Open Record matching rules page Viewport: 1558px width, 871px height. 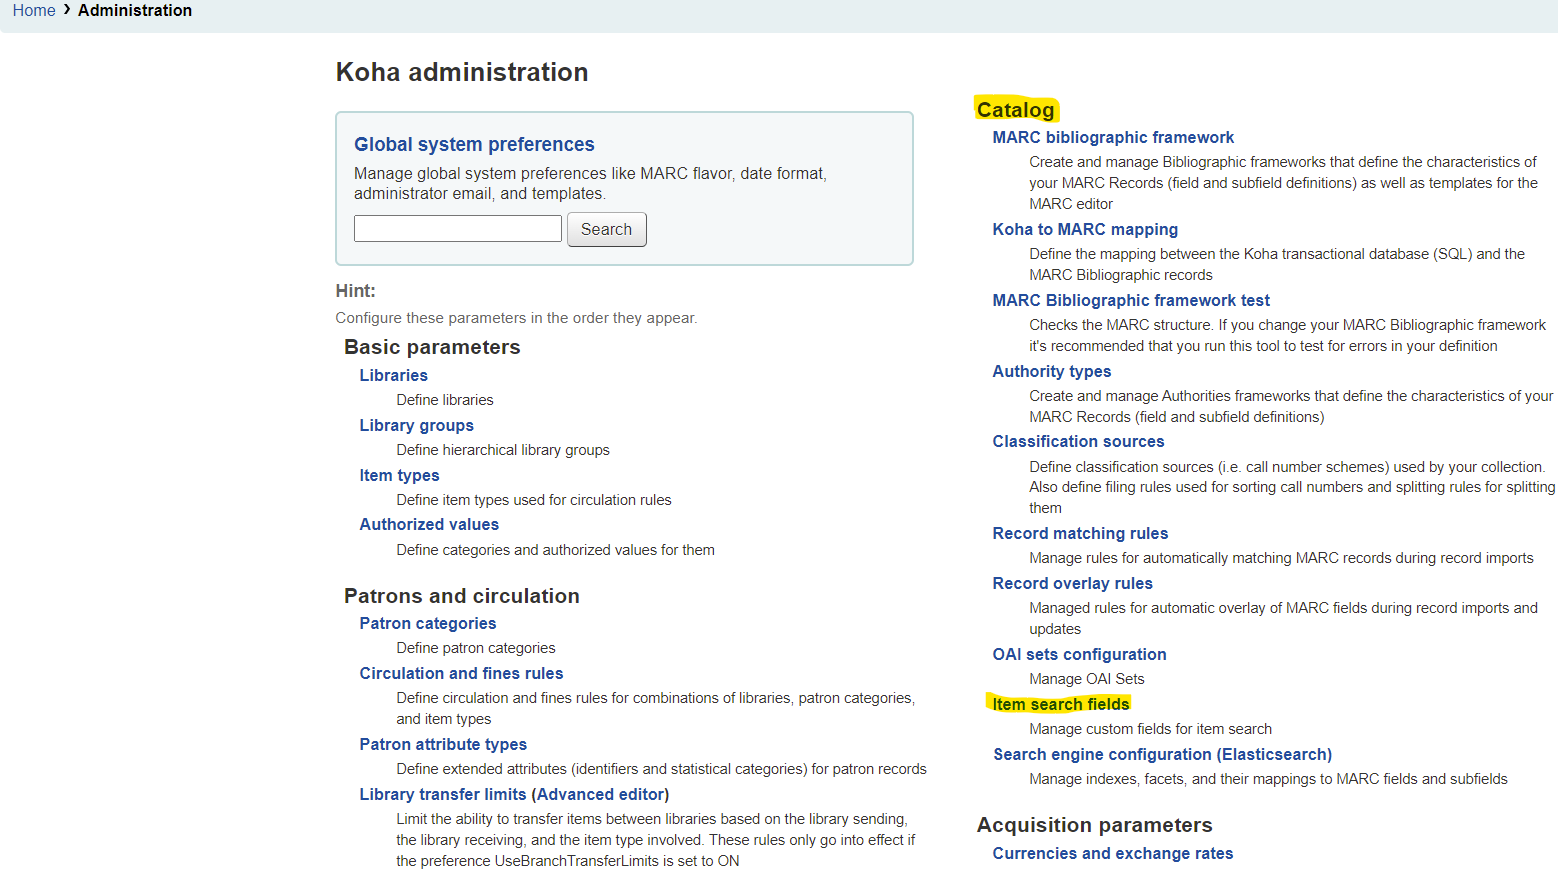(x=1080, y=533)
